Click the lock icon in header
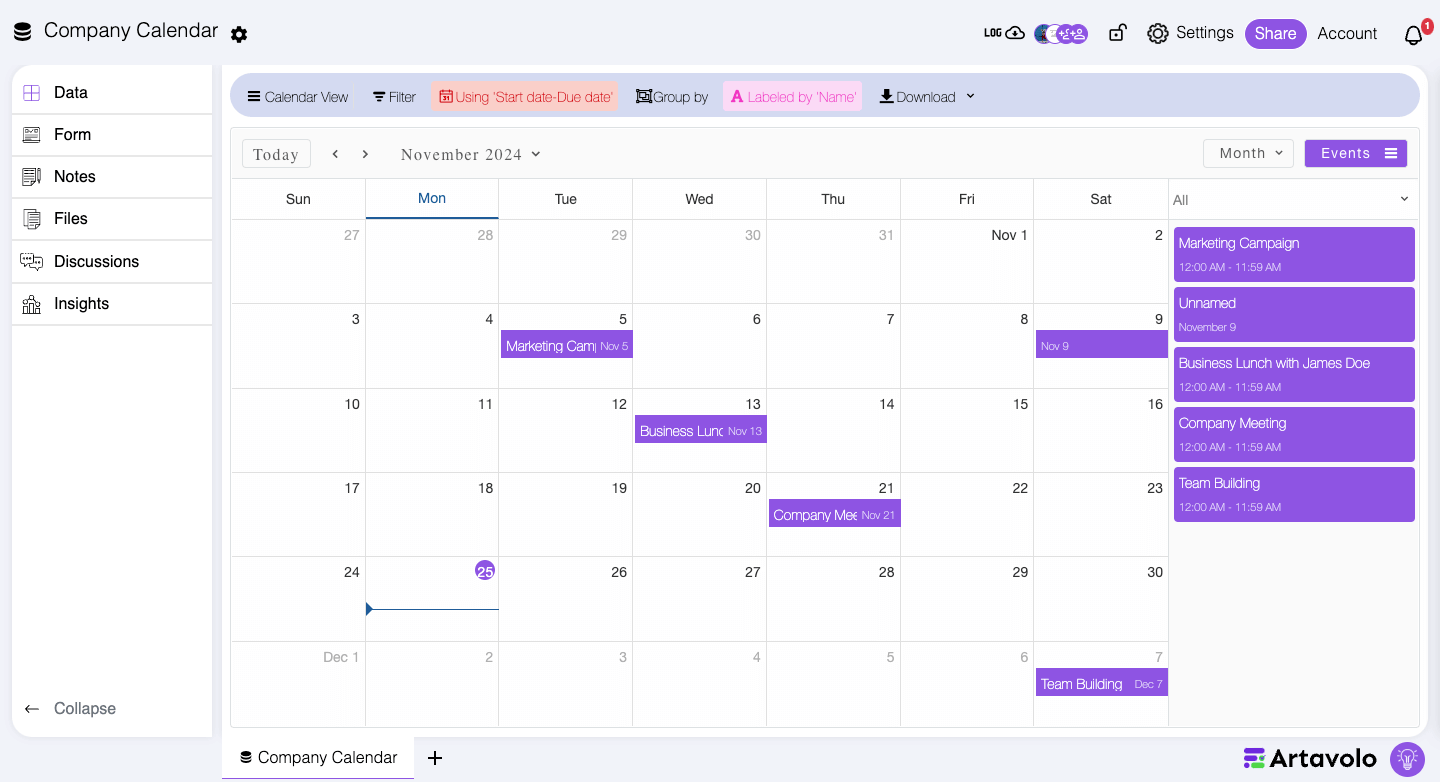Viewport: 1440px width, 782px height. tap(1117, 33)
